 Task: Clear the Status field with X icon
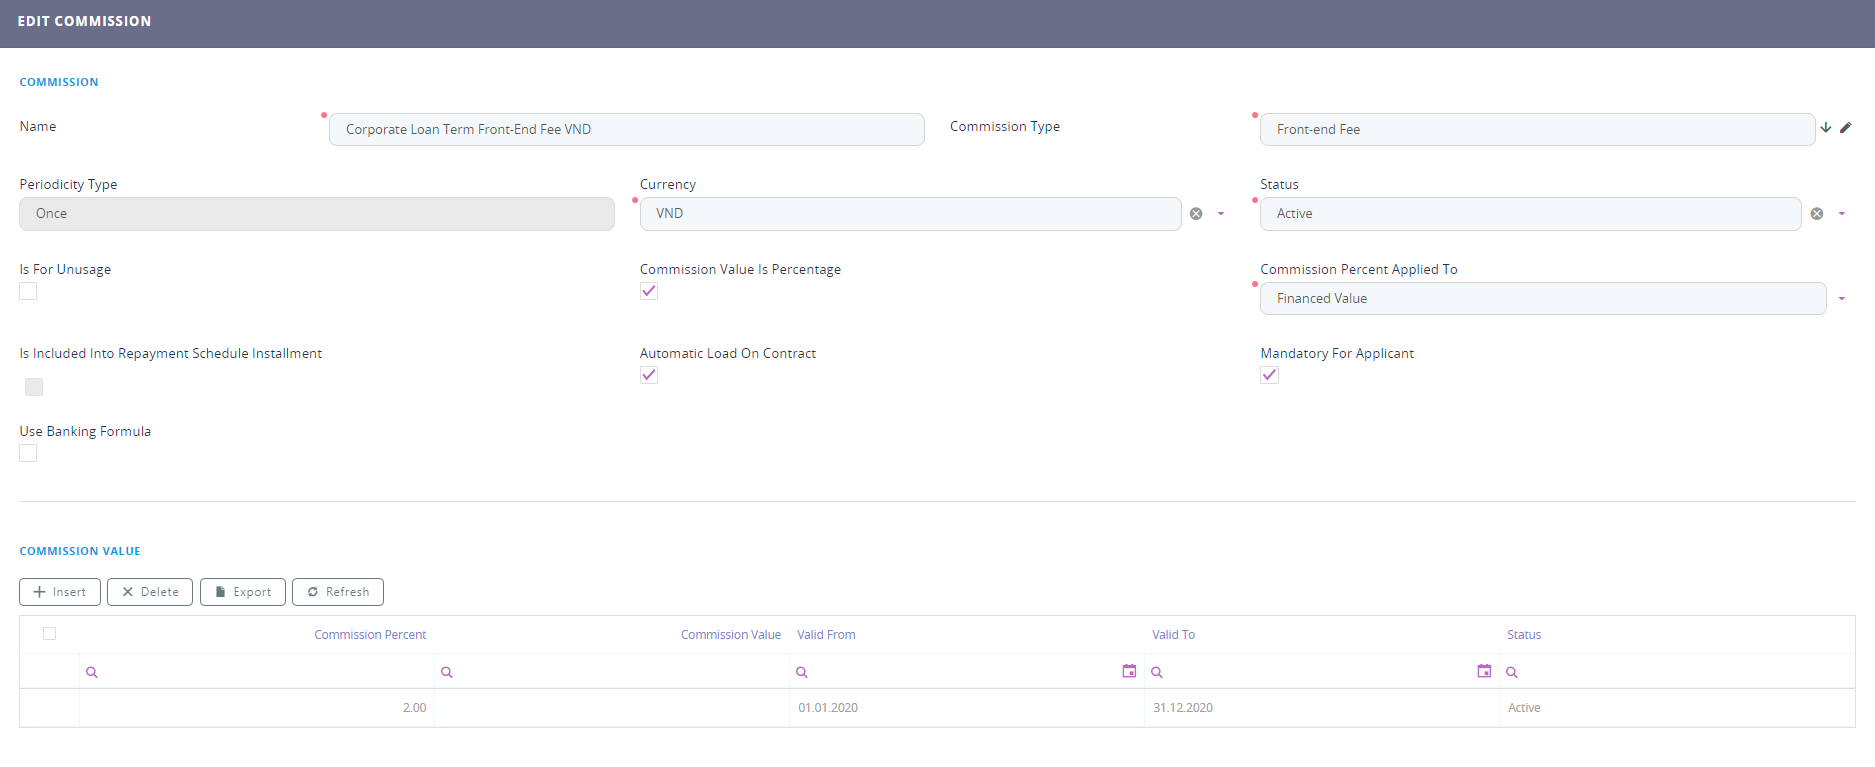pyautogui.click(x=1817, y=214)
